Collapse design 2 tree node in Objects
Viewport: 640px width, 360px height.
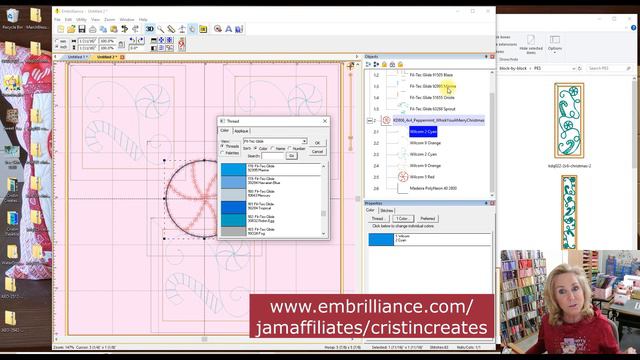click(x=369, y=121)
